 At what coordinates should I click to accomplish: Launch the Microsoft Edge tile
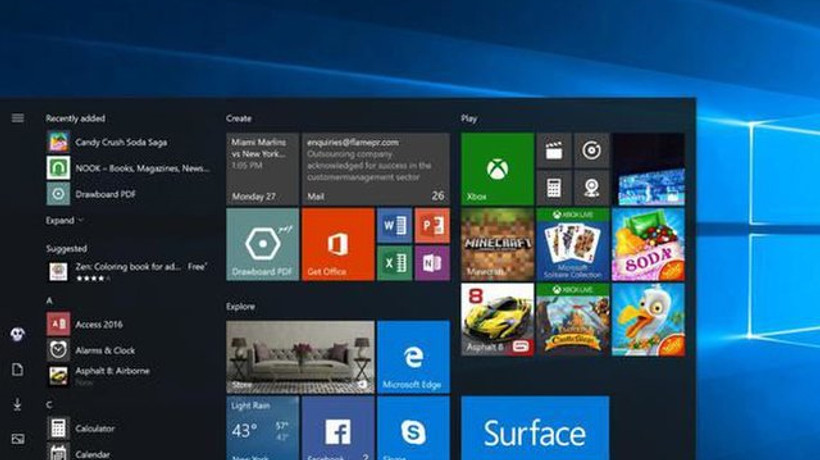pyautogui.click(x=413, y=357)
